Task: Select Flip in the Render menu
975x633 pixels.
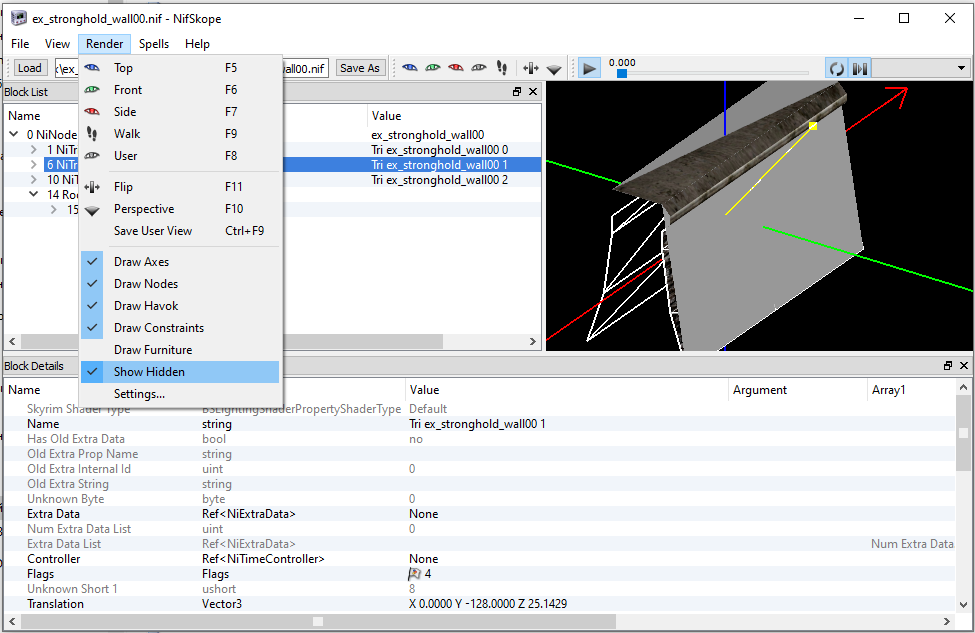Action: (x=180, y=187)
